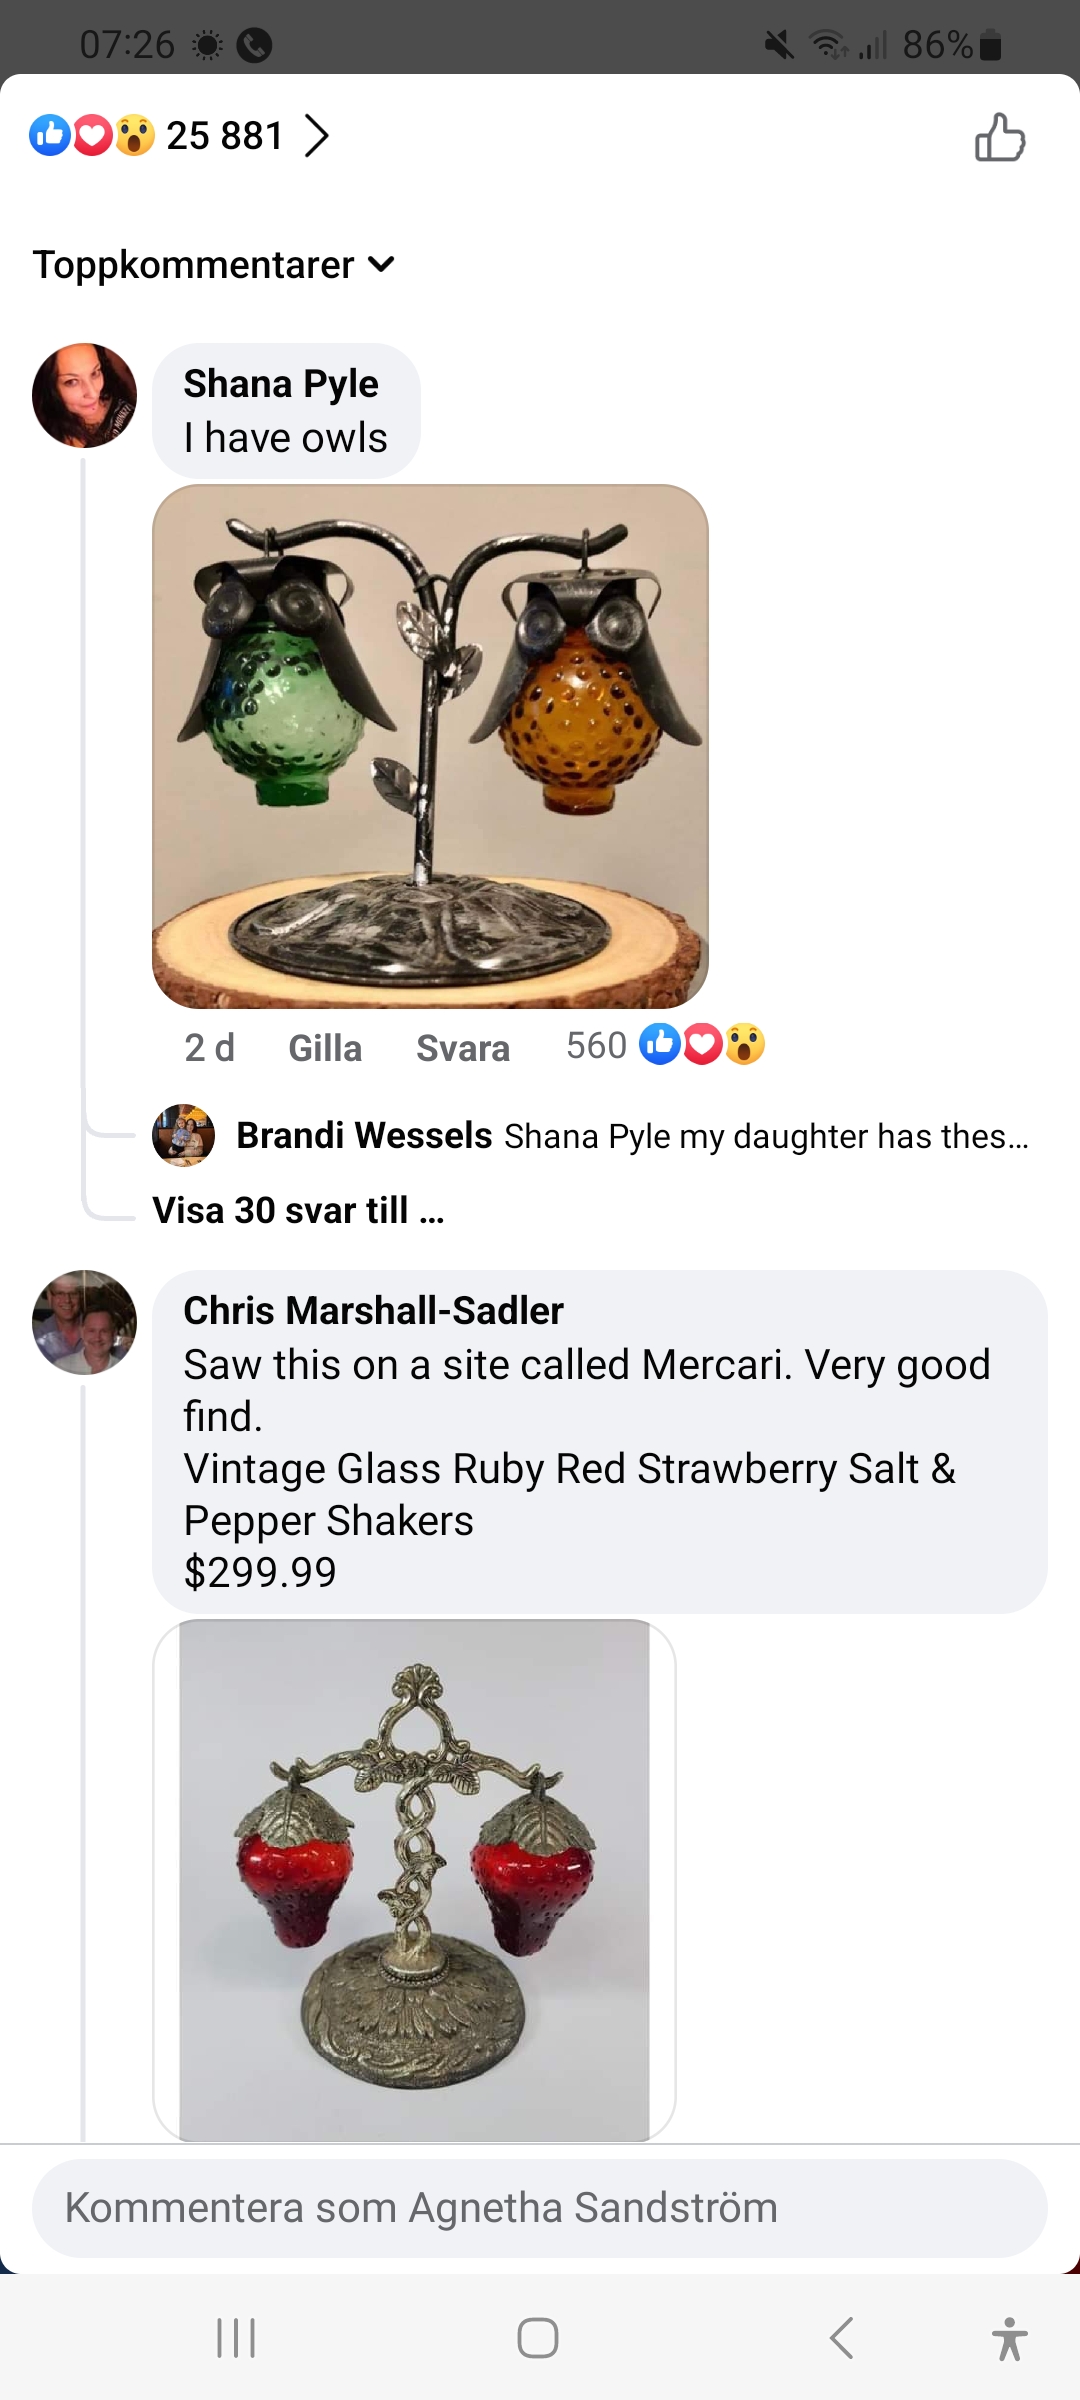Expand Visa 30 svar till replies
1080x2400 pixels.
click(298, 1210)
